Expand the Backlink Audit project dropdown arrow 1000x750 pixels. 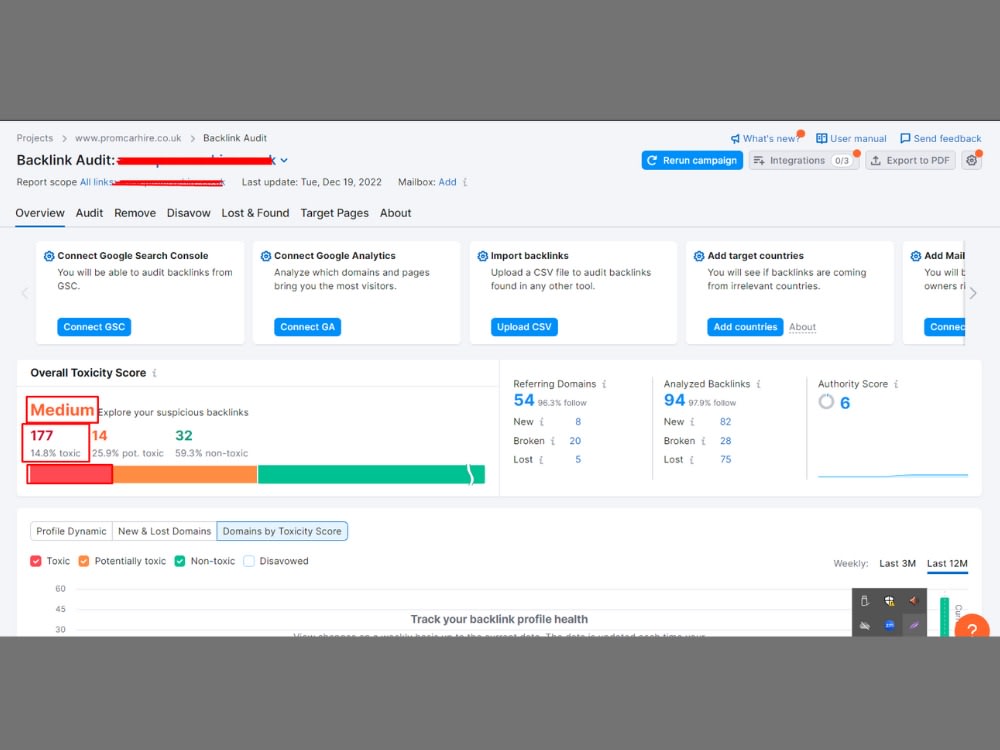pos(284,161)
